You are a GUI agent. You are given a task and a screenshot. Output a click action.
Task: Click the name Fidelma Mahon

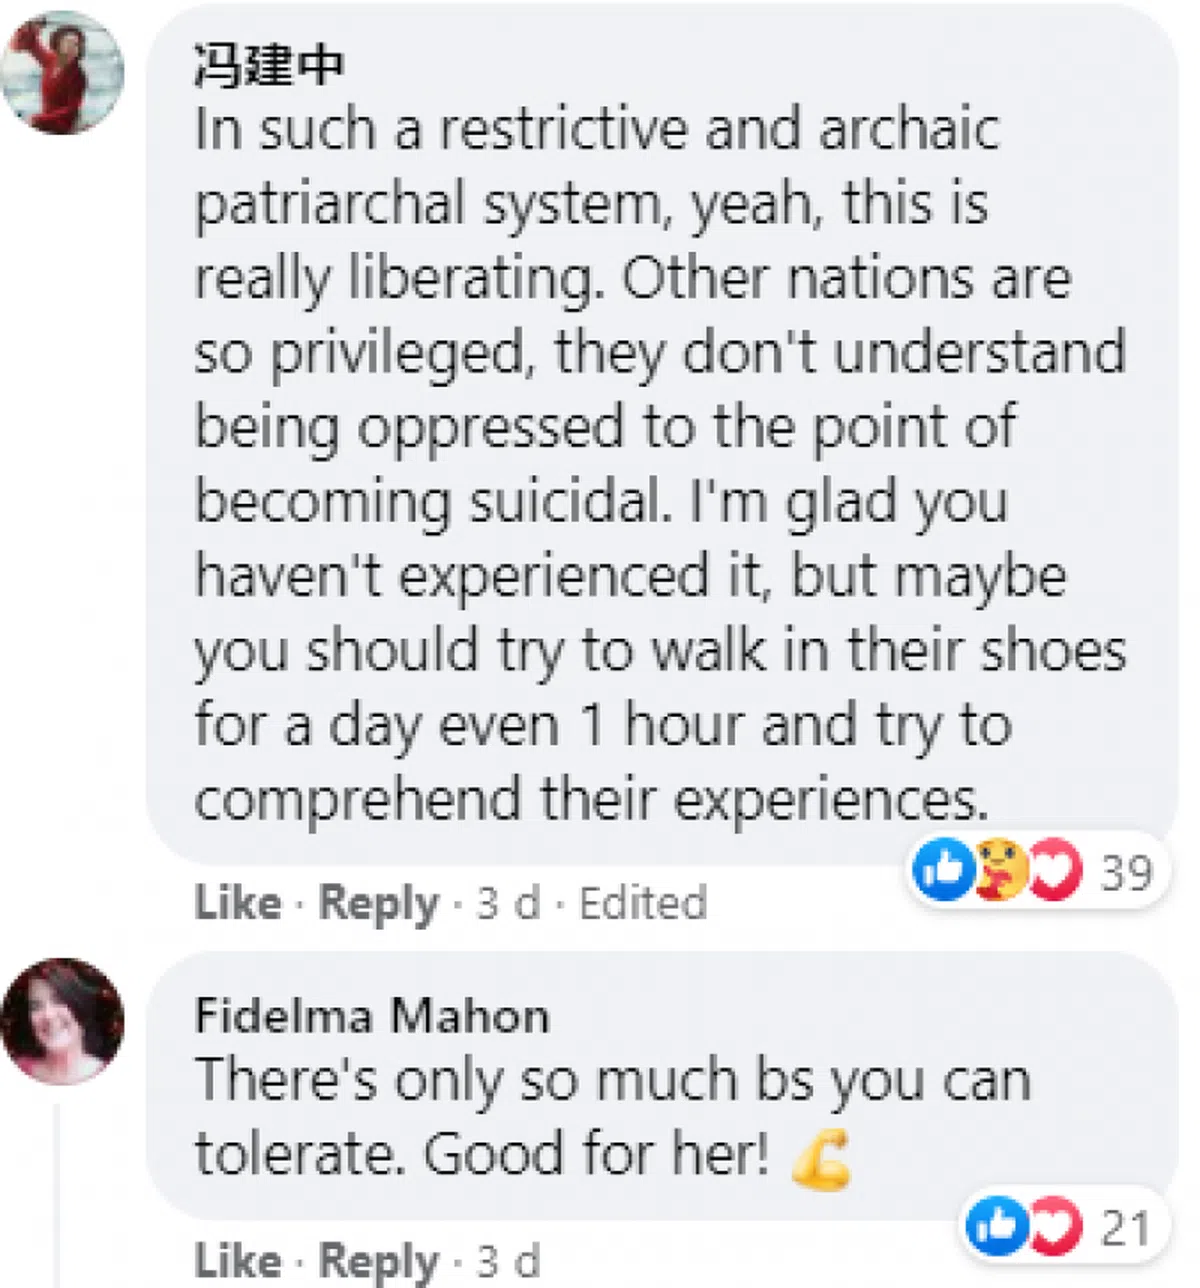point(372,1017)
